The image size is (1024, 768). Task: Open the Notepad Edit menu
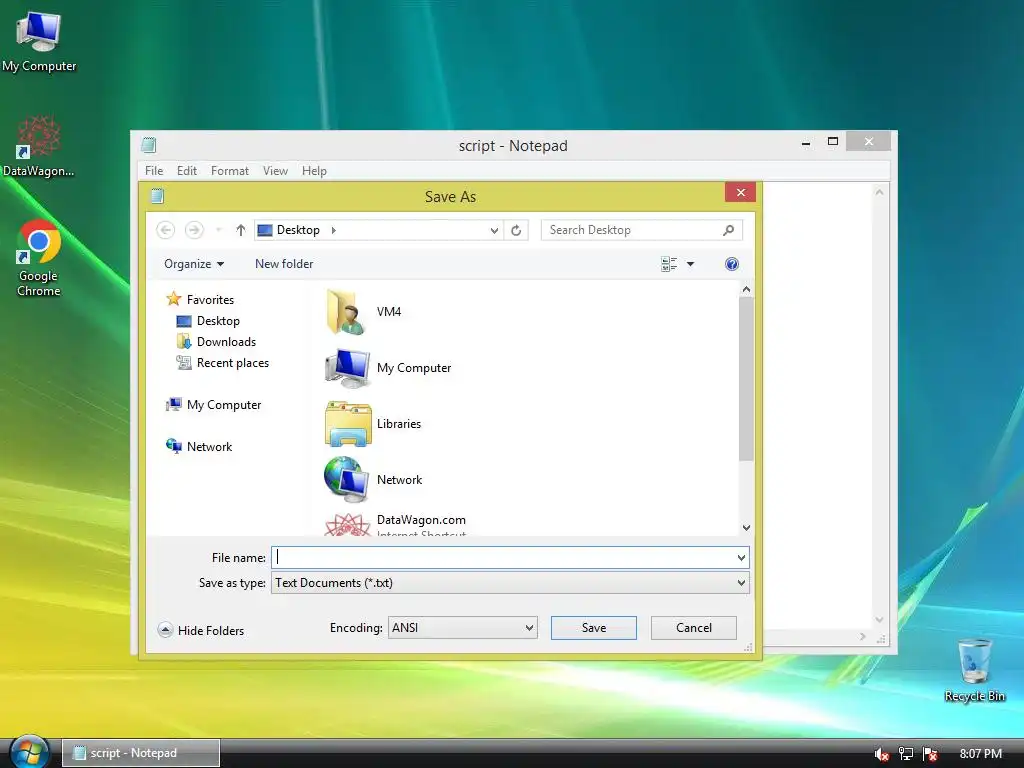(187, 170)
